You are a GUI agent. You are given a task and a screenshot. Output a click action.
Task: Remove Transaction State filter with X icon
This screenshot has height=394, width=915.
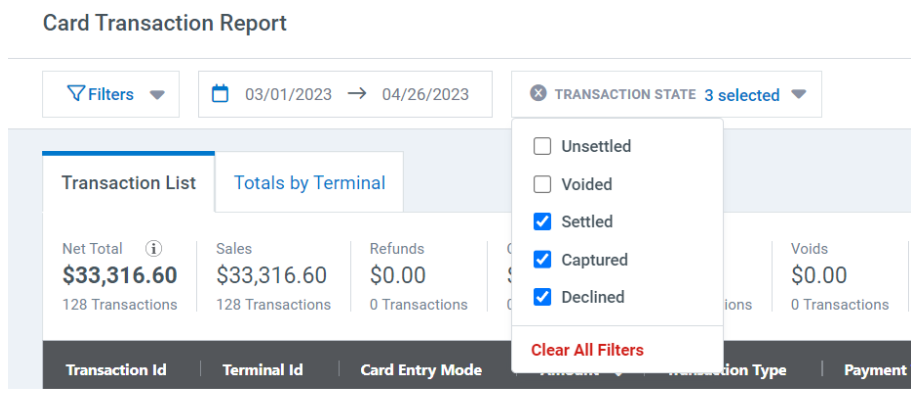pos(538,93)
